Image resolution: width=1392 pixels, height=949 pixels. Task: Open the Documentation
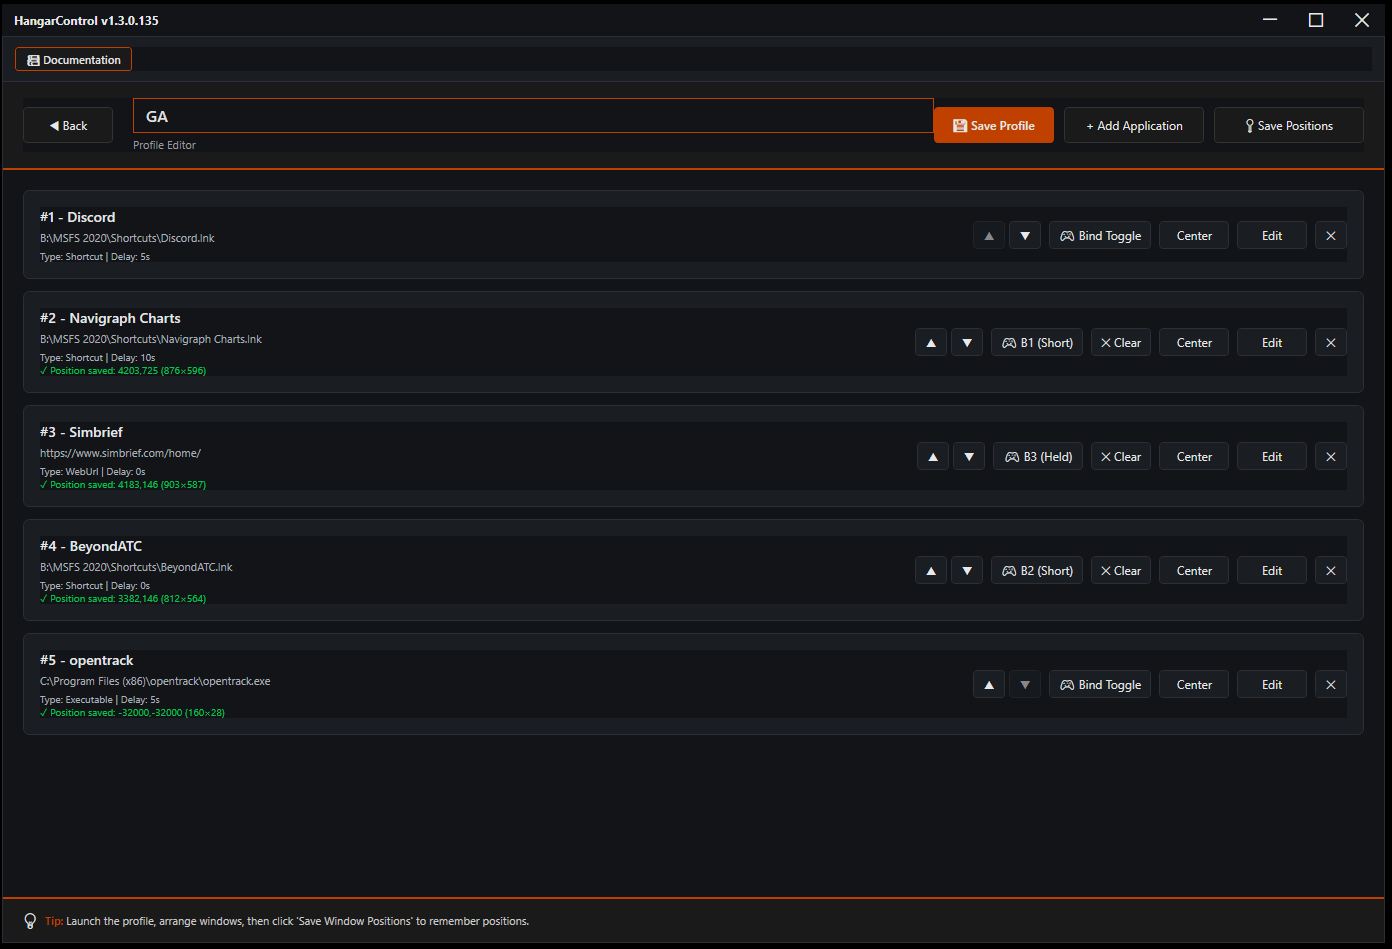73,59
